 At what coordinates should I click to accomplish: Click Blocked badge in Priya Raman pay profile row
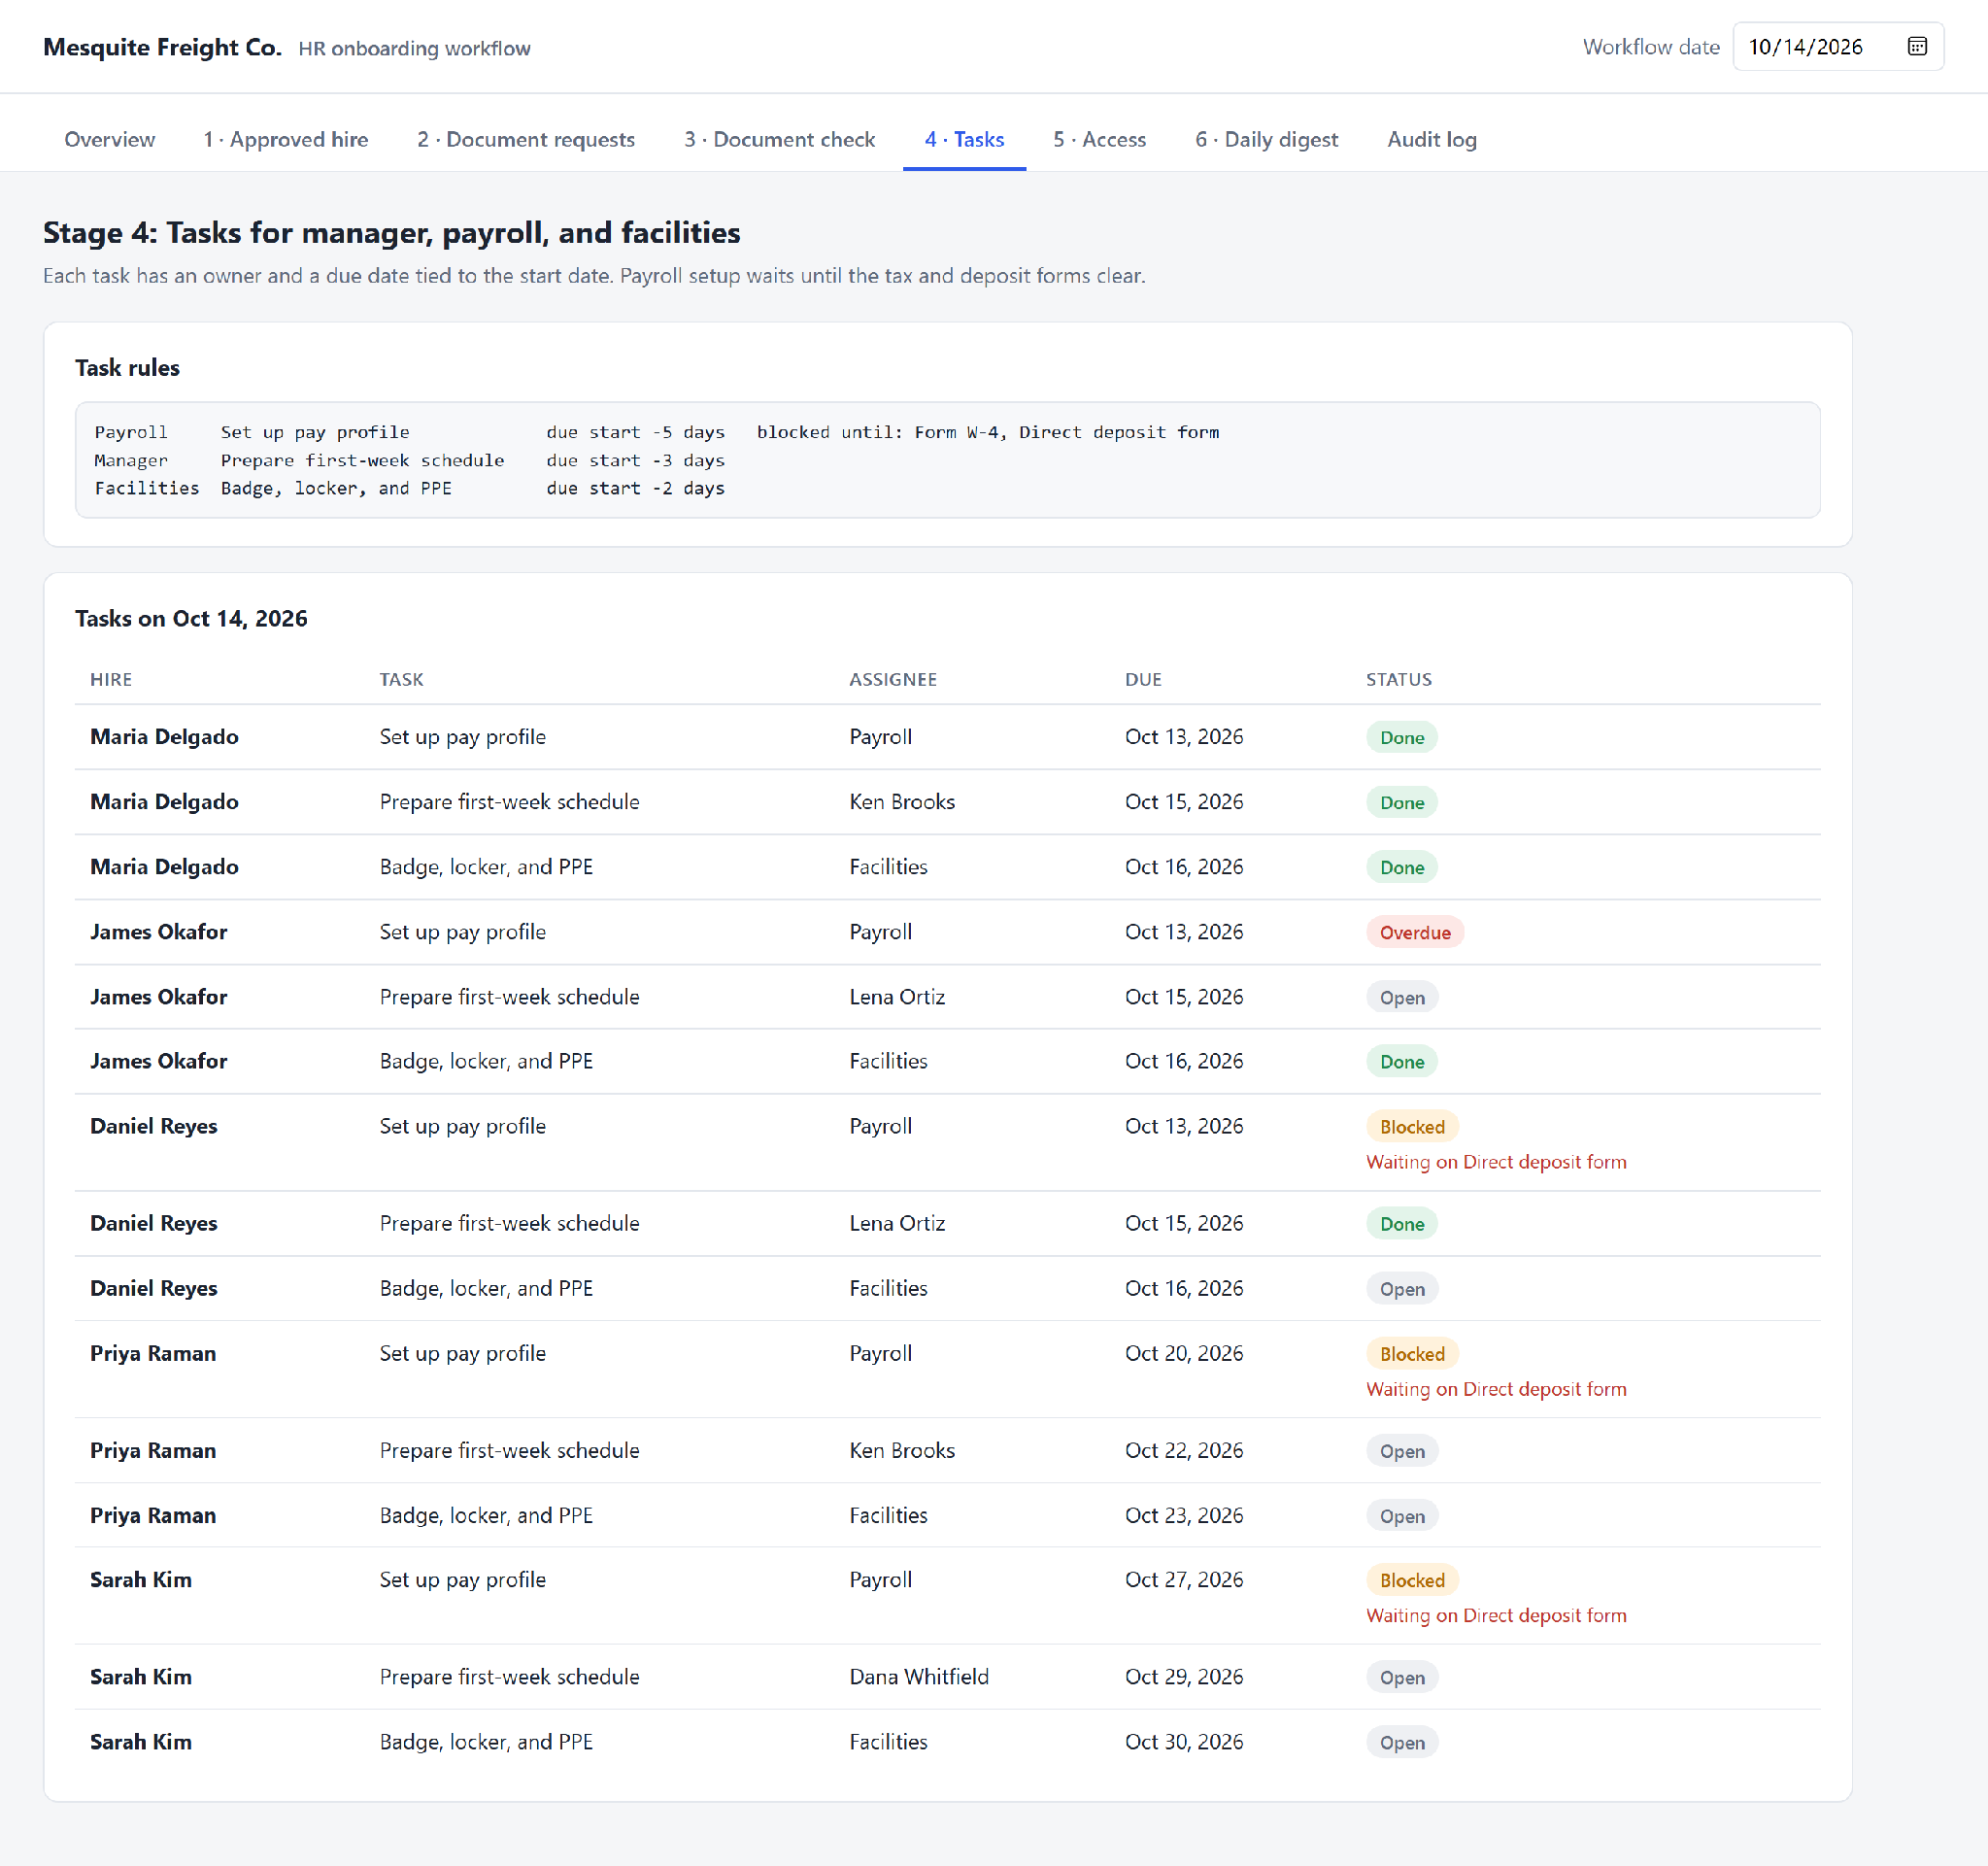(1411, 1353)
